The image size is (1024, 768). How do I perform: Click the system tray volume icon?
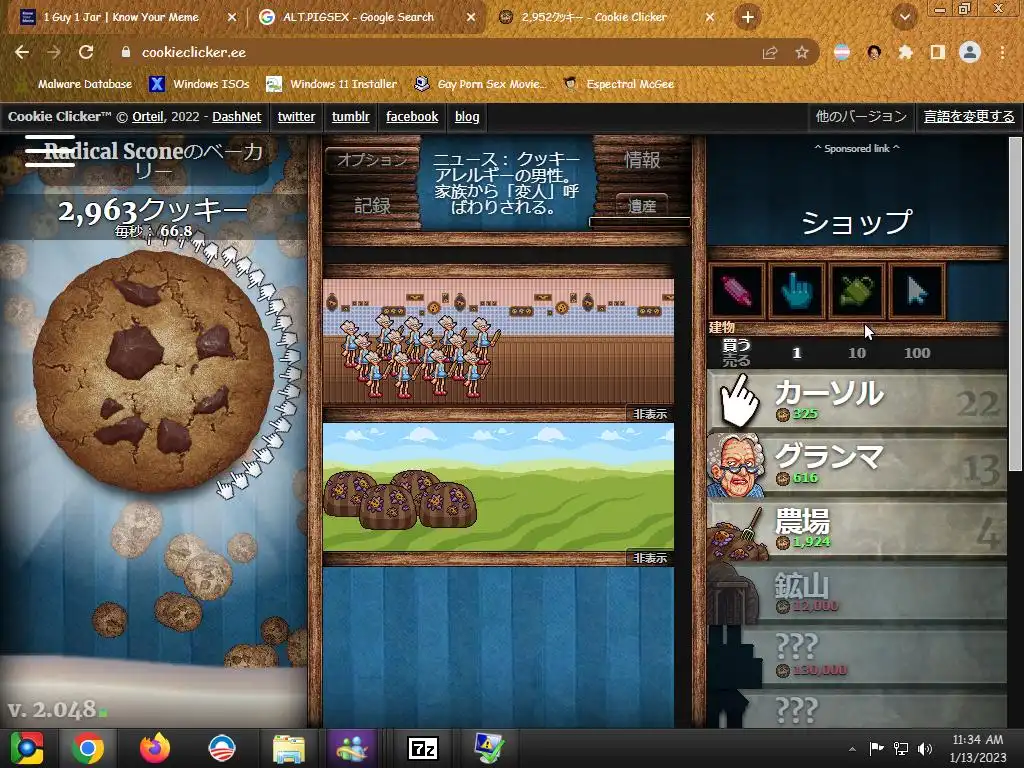click(x=925, y=748)
